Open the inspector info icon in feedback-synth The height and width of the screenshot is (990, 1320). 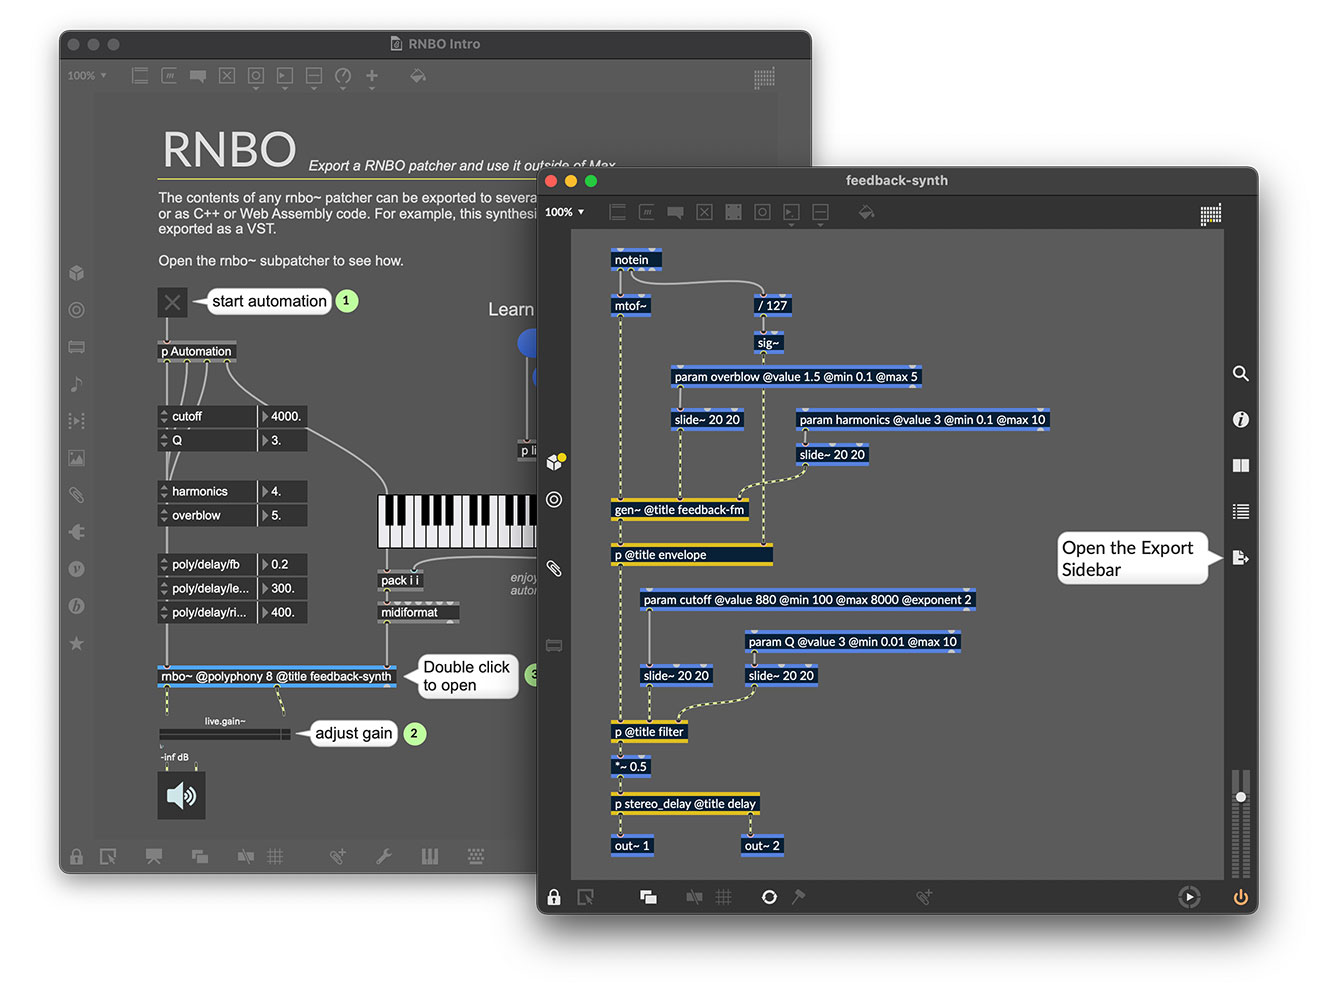1240,419
